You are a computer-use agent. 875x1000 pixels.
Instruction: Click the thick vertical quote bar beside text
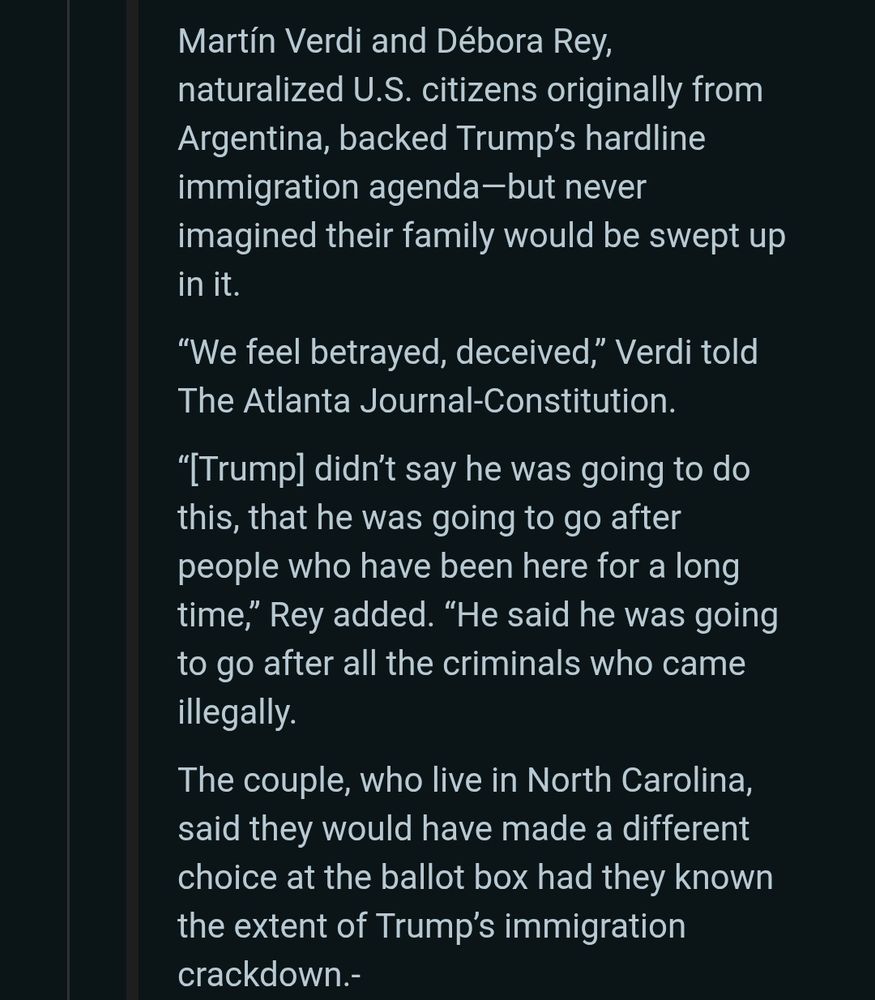132,500
